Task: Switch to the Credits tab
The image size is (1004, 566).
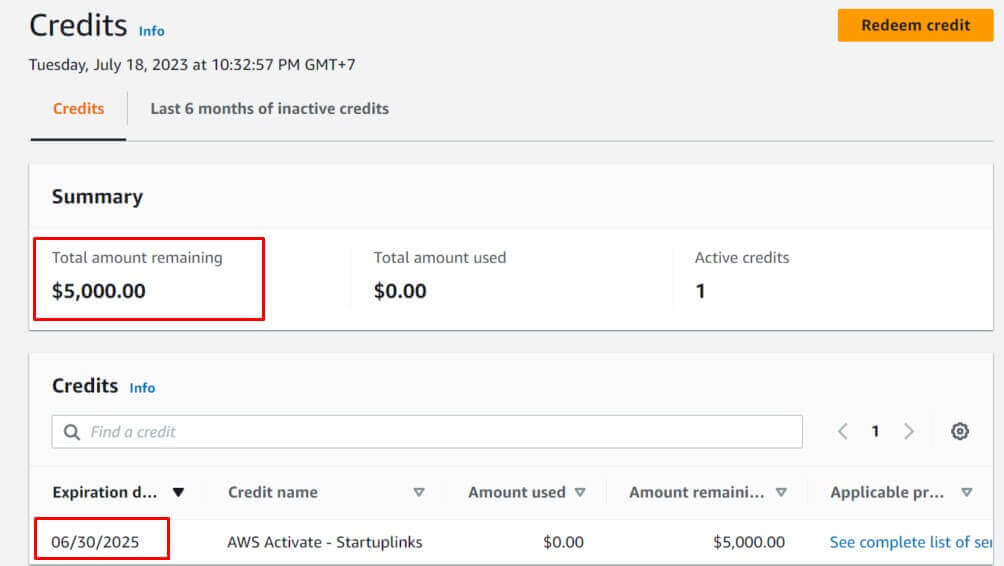Action: (x=78, y=109)
